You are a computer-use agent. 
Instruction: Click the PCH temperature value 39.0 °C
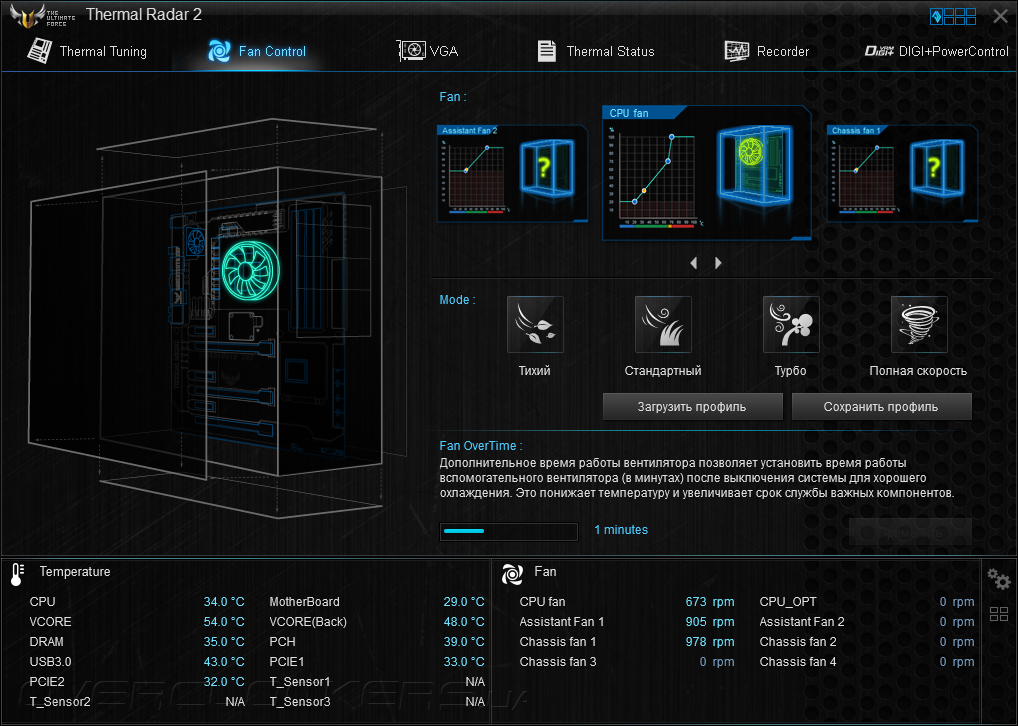[464, 642]
